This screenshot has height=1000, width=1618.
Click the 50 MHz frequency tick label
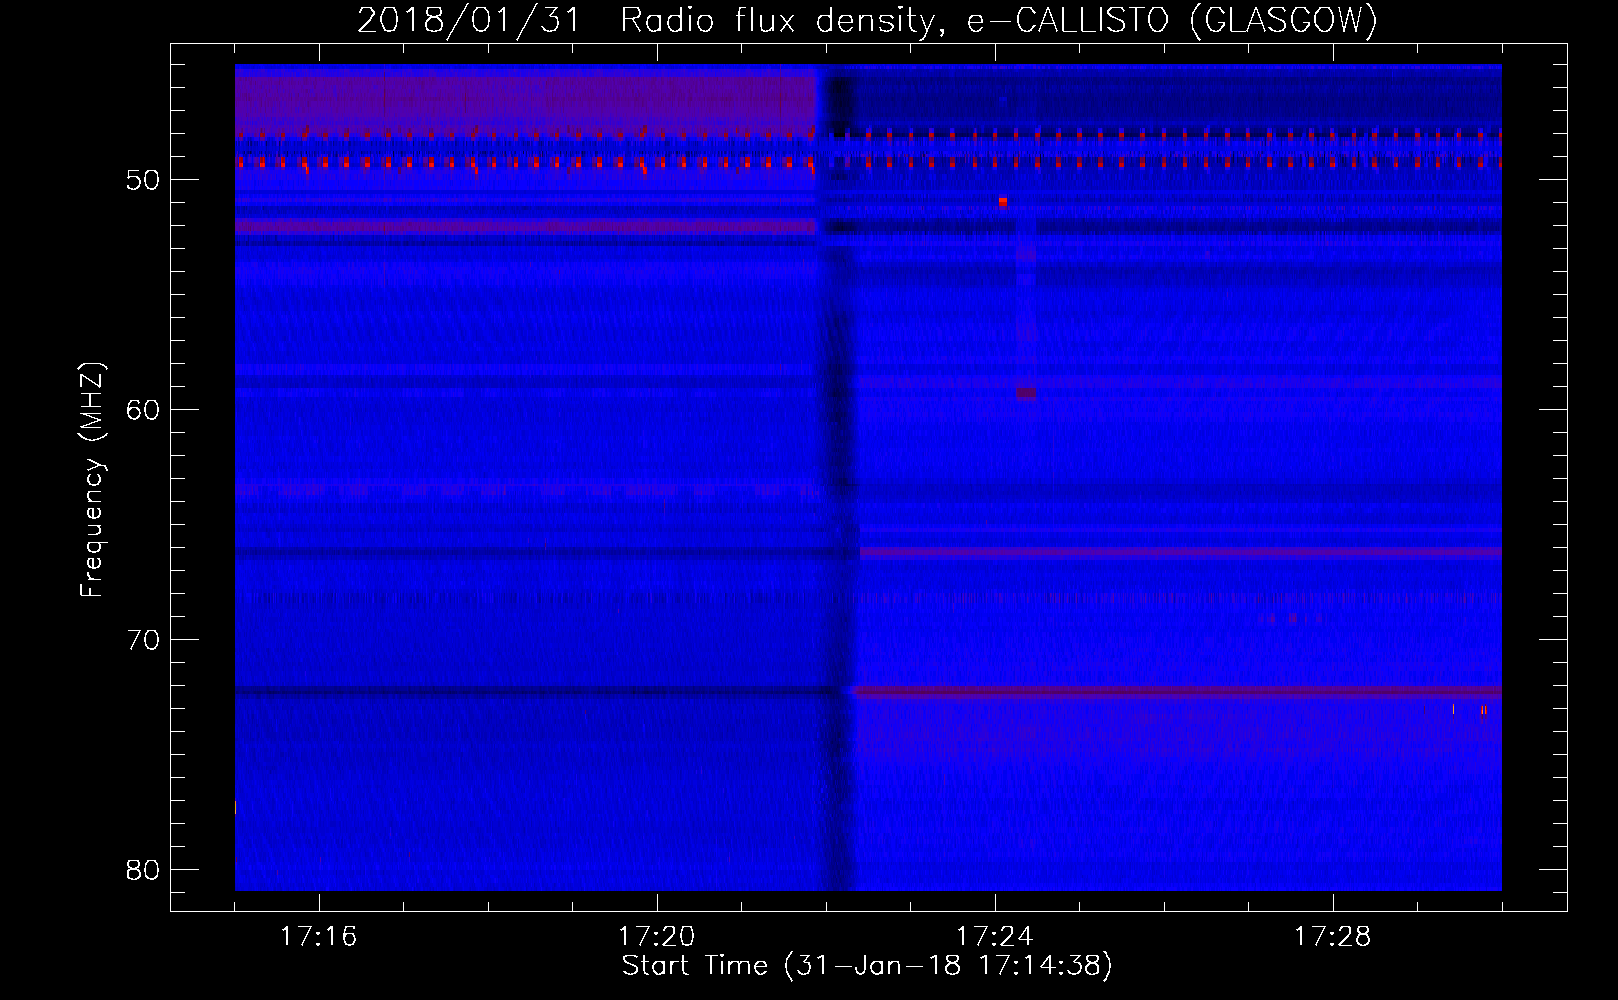(143, 180)
